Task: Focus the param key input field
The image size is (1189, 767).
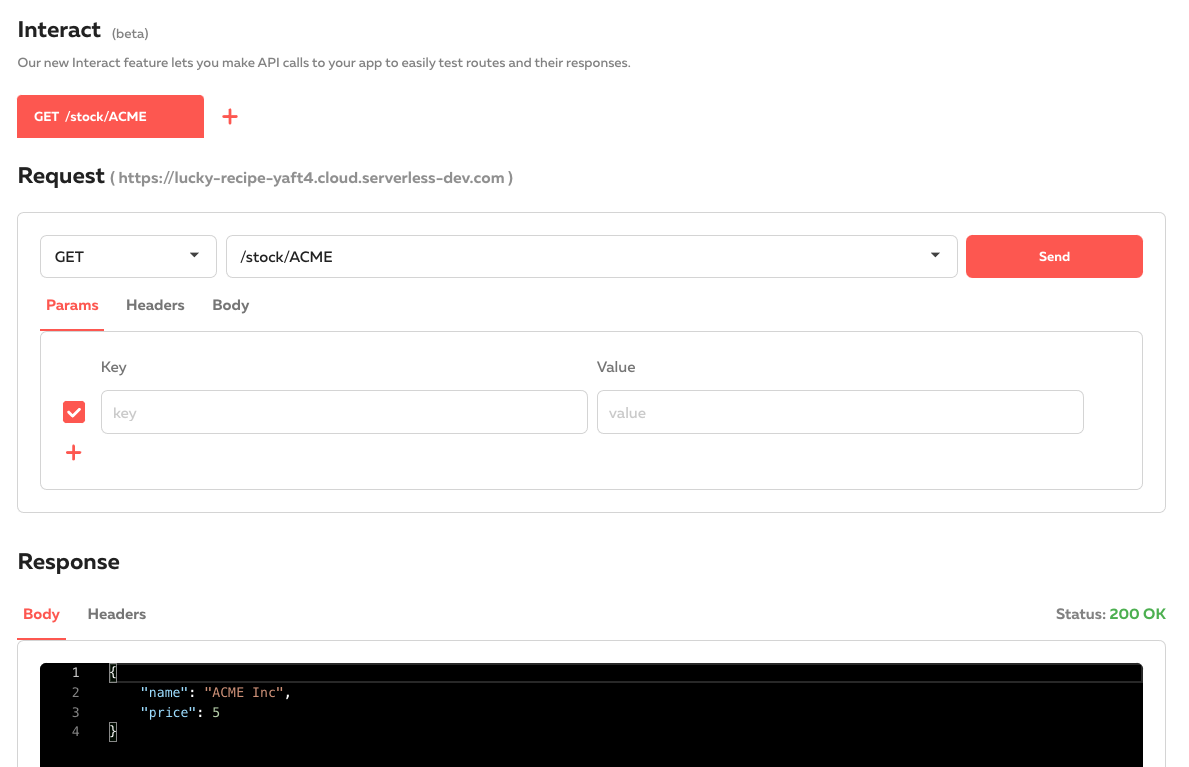Action: 344,412
